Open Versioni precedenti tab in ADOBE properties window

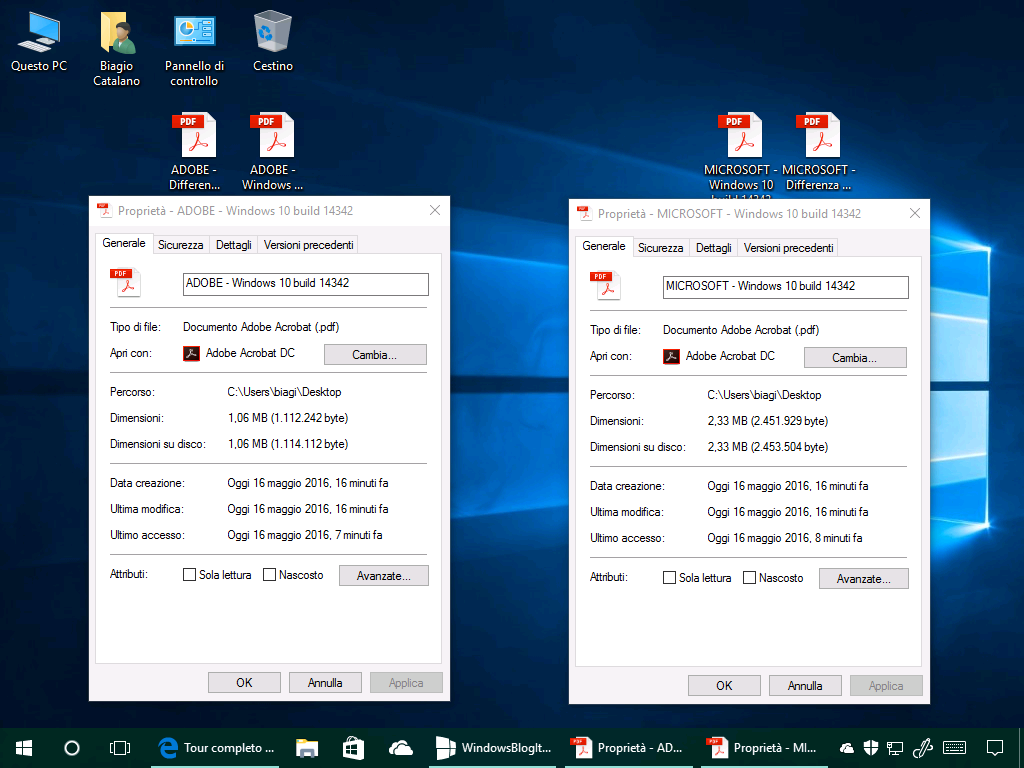click(308, 245)
